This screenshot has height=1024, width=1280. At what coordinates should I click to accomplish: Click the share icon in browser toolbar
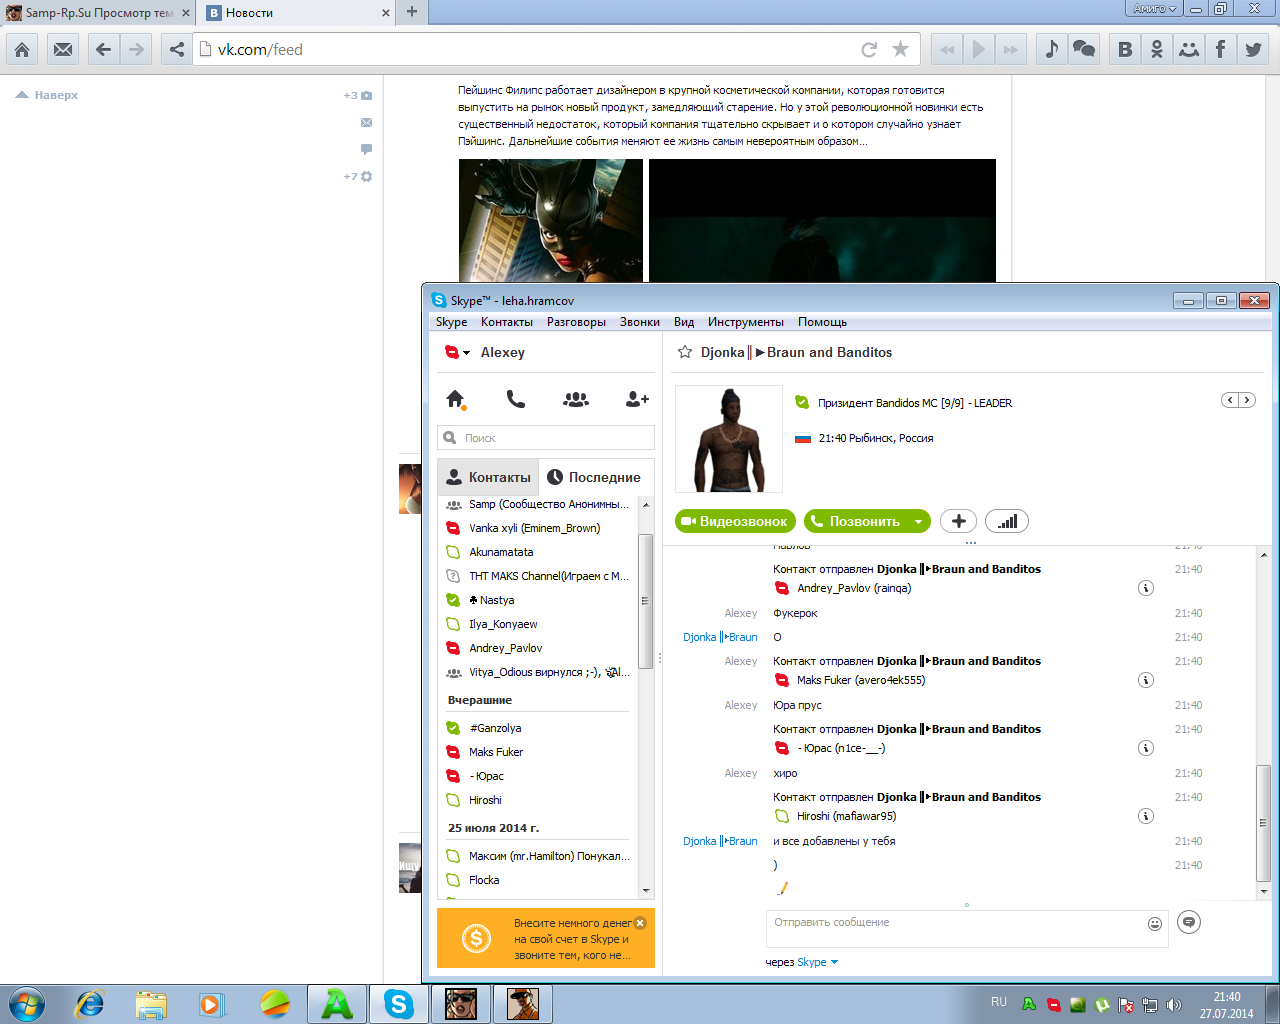(x=176, y=49)
